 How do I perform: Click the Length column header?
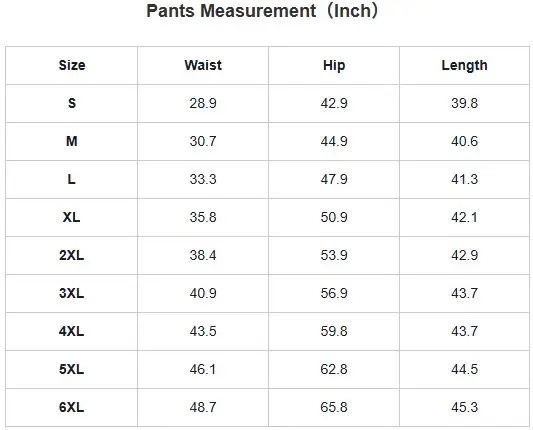coord(464,65)
